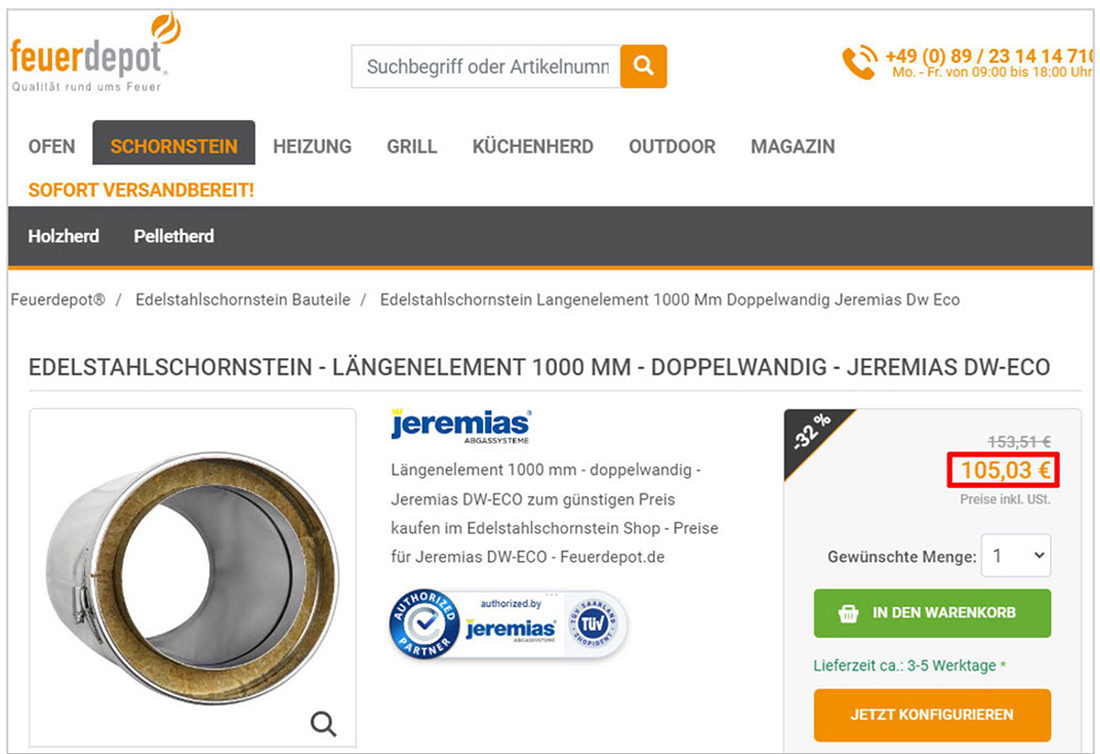1100x754 pixels.
Task: Click the Authorized Partner Jeremias badge
Action: pyautogui.click(x=473, y=624)
